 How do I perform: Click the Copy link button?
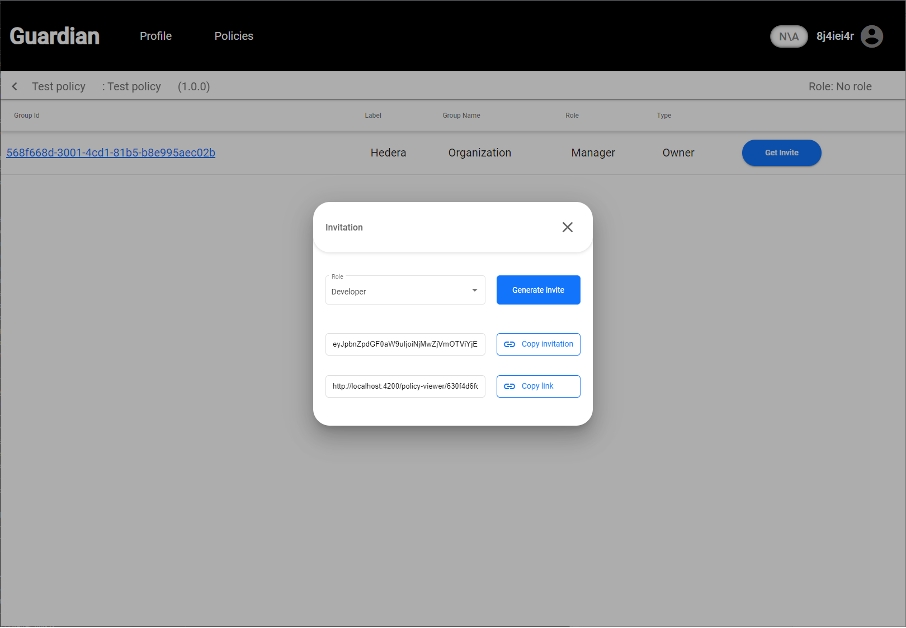pos(538,386)
